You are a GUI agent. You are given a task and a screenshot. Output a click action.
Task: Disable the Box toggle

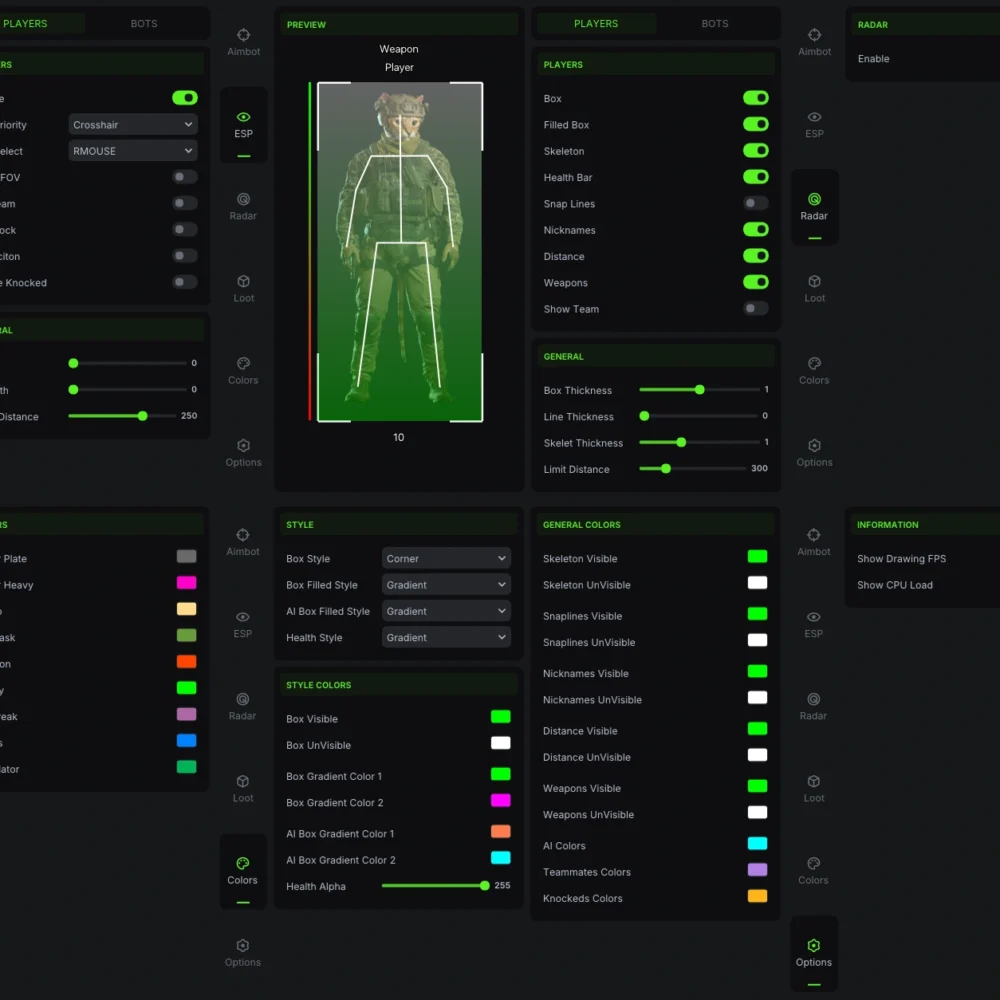coord(756,98)
